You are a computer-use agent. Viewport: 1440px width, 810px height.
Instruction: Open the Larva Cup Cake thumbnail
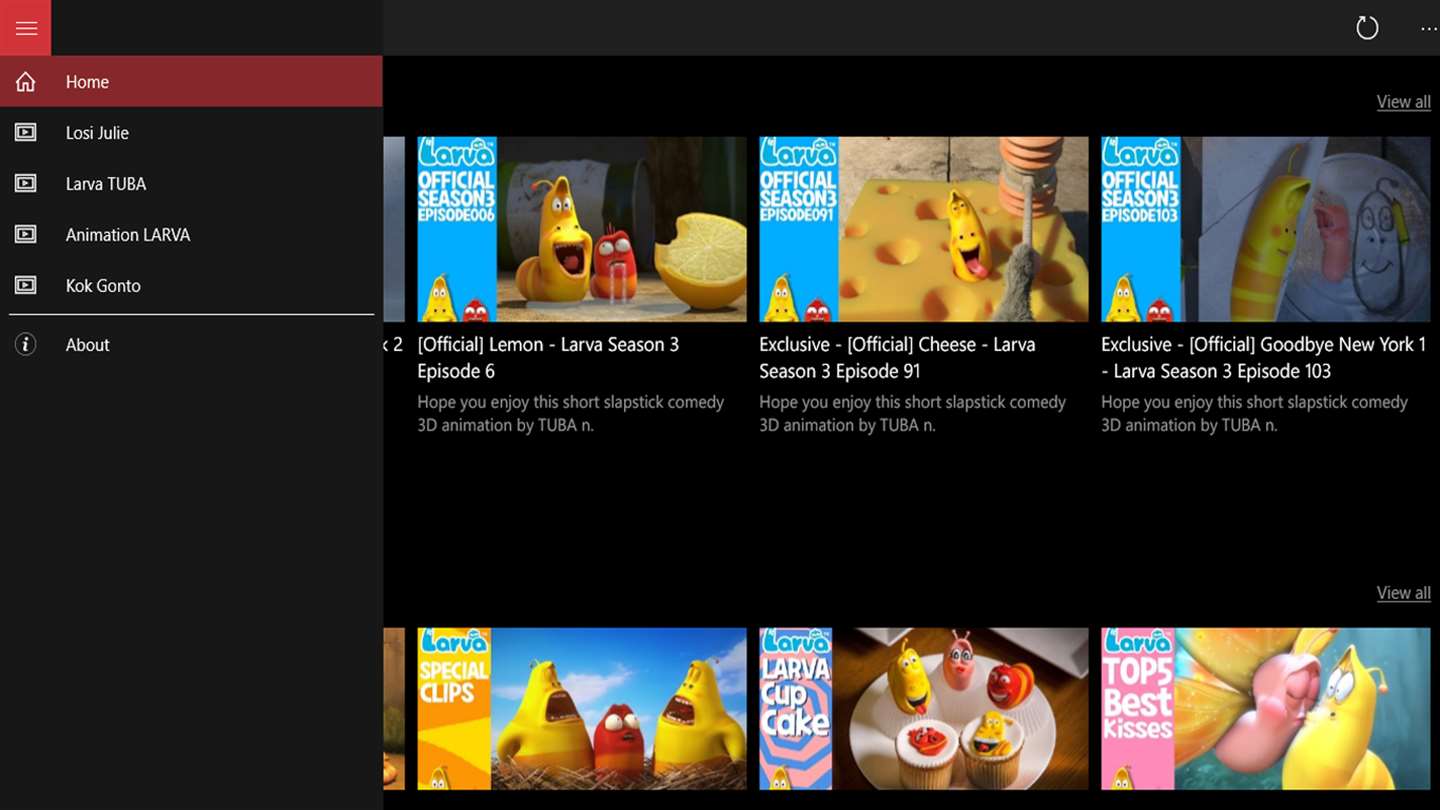924,709
